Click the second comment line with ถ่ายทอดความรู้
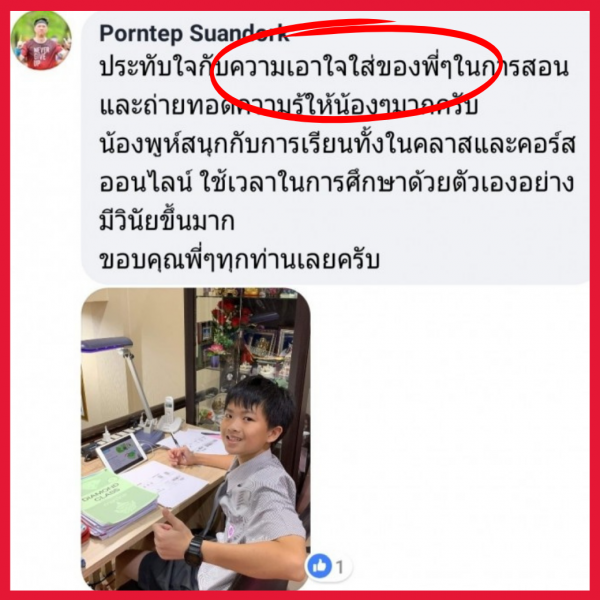 click(289, 106)
